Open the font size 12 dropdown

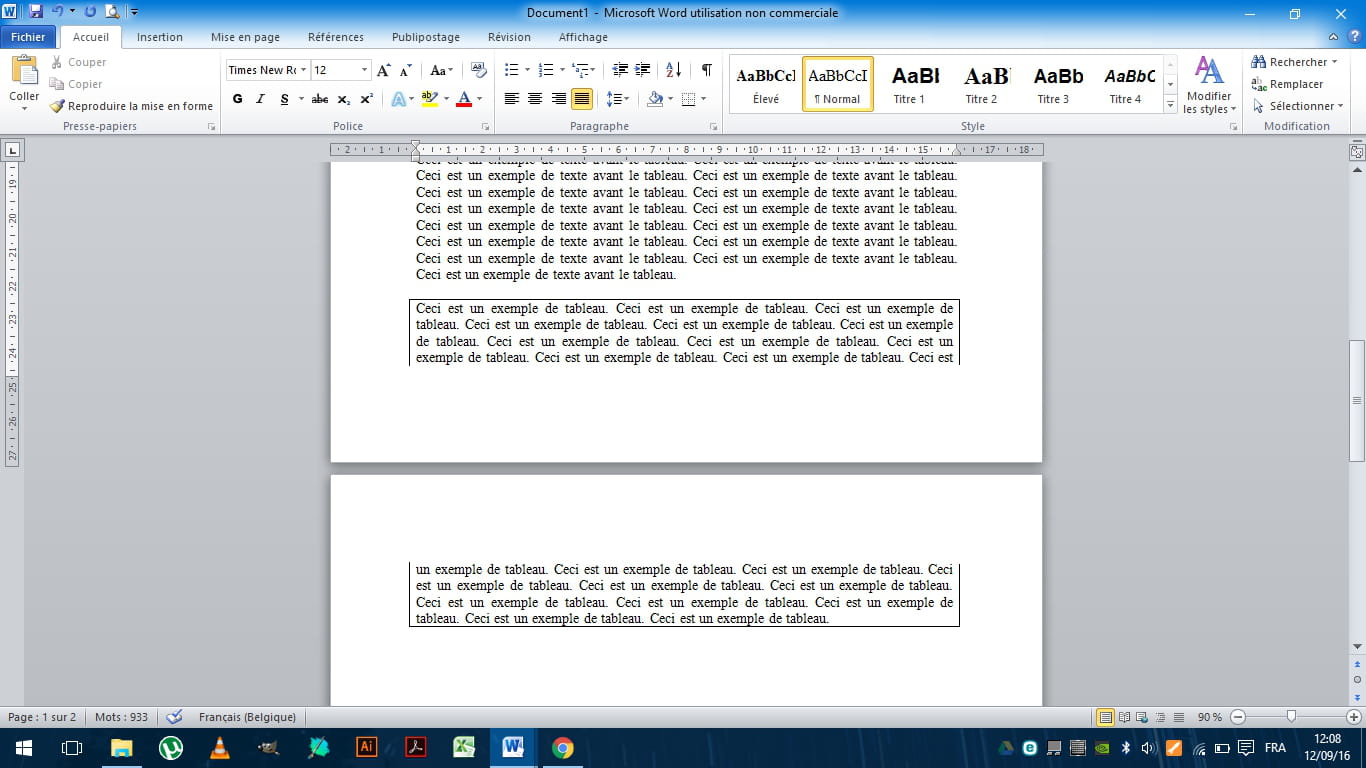click(365, 70)
